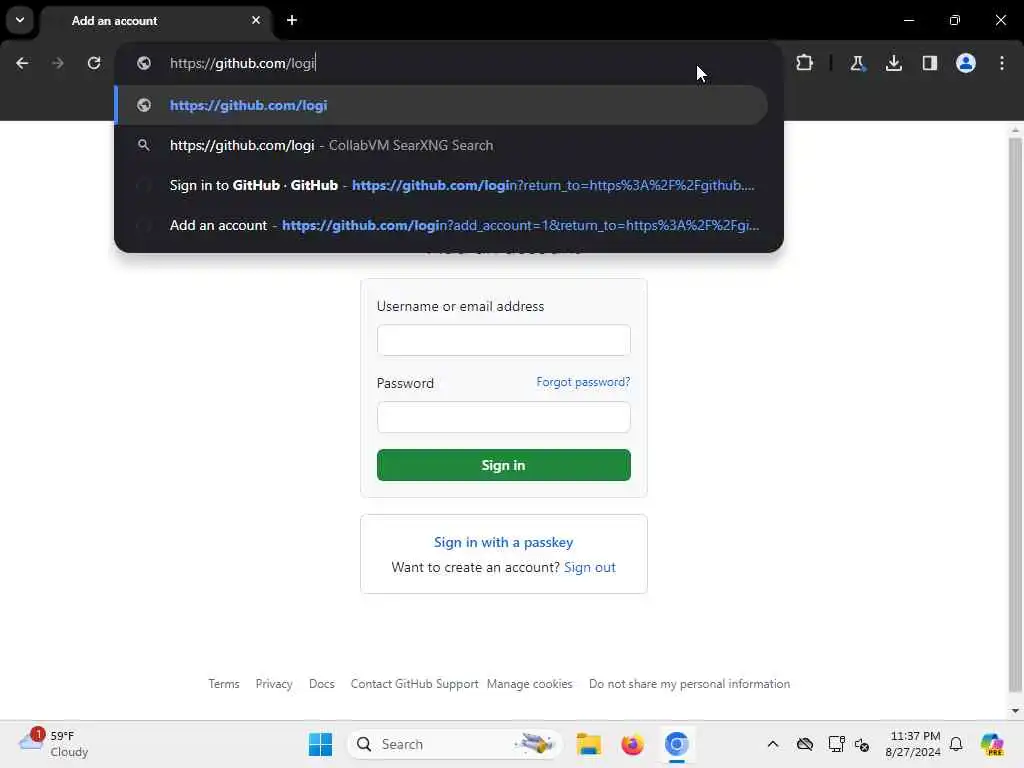Choose Sign in to GitHub suggestion
Screen dimensions: 1024x768
click(x=441, y=185)
